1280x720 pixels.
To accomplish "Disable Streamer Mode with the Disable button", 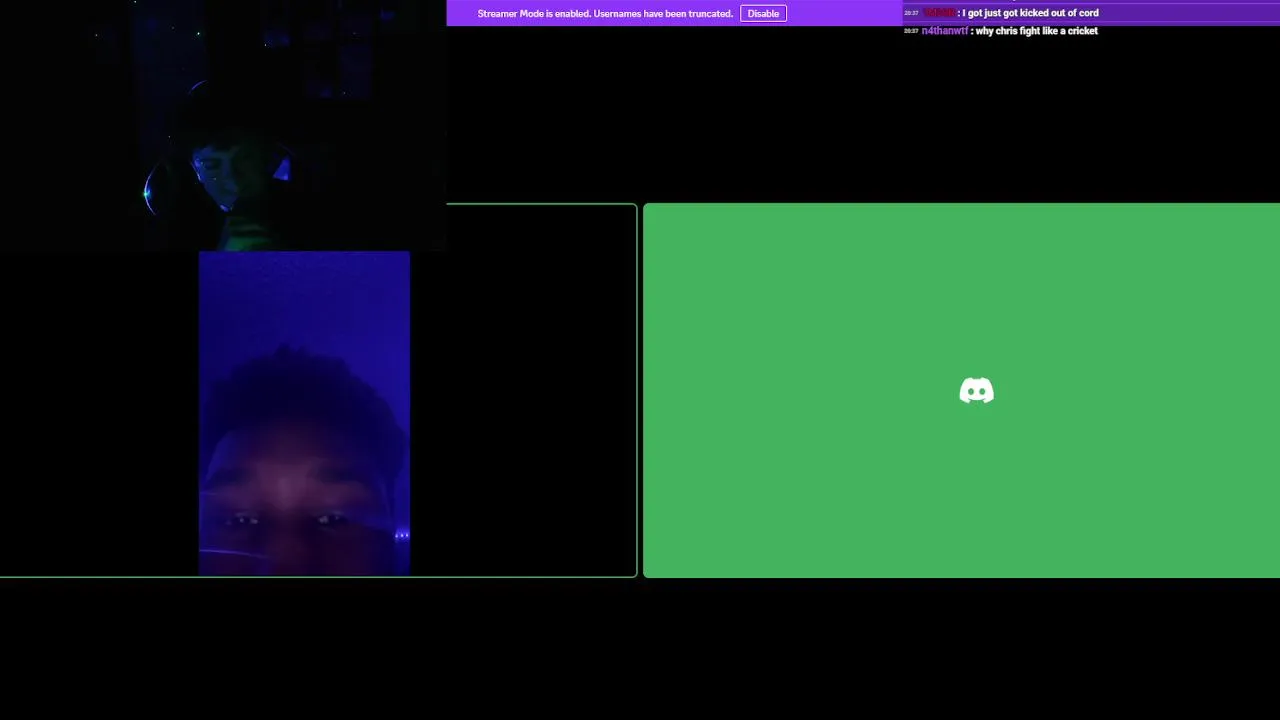I will [763, 13].
